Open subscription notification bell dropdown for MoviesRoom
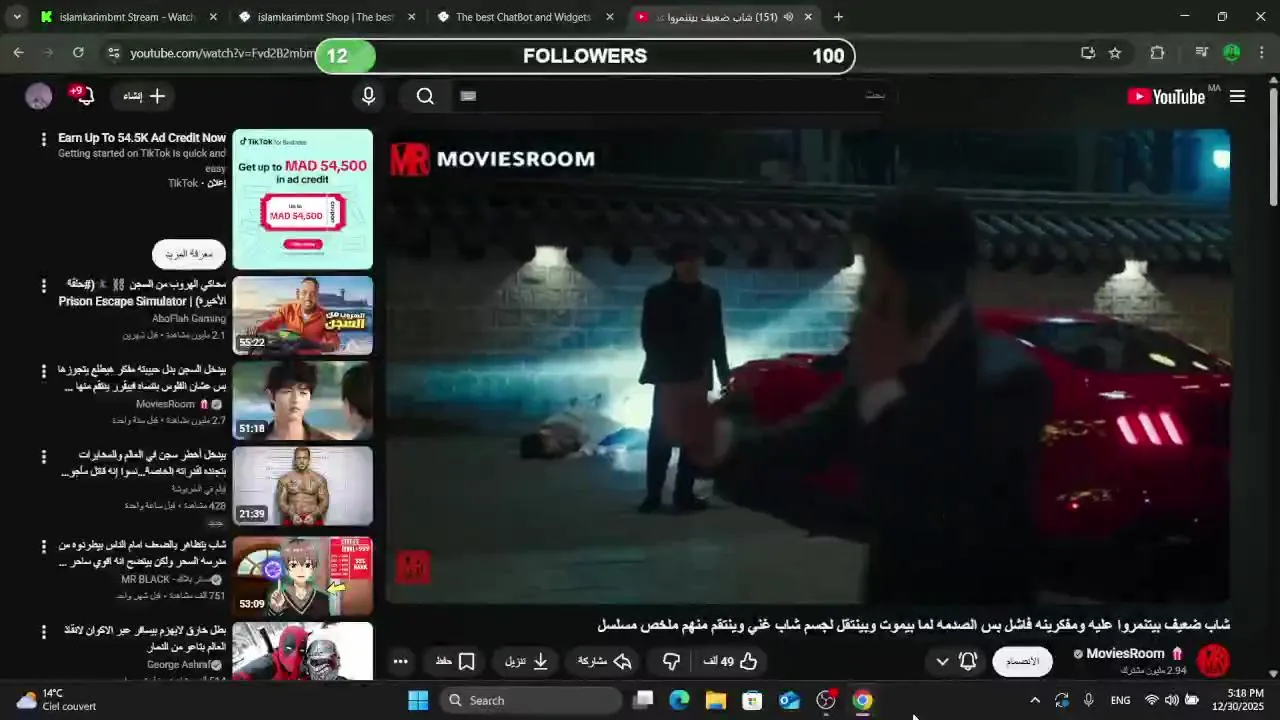 pyautogui.click(x=956, y=661)
